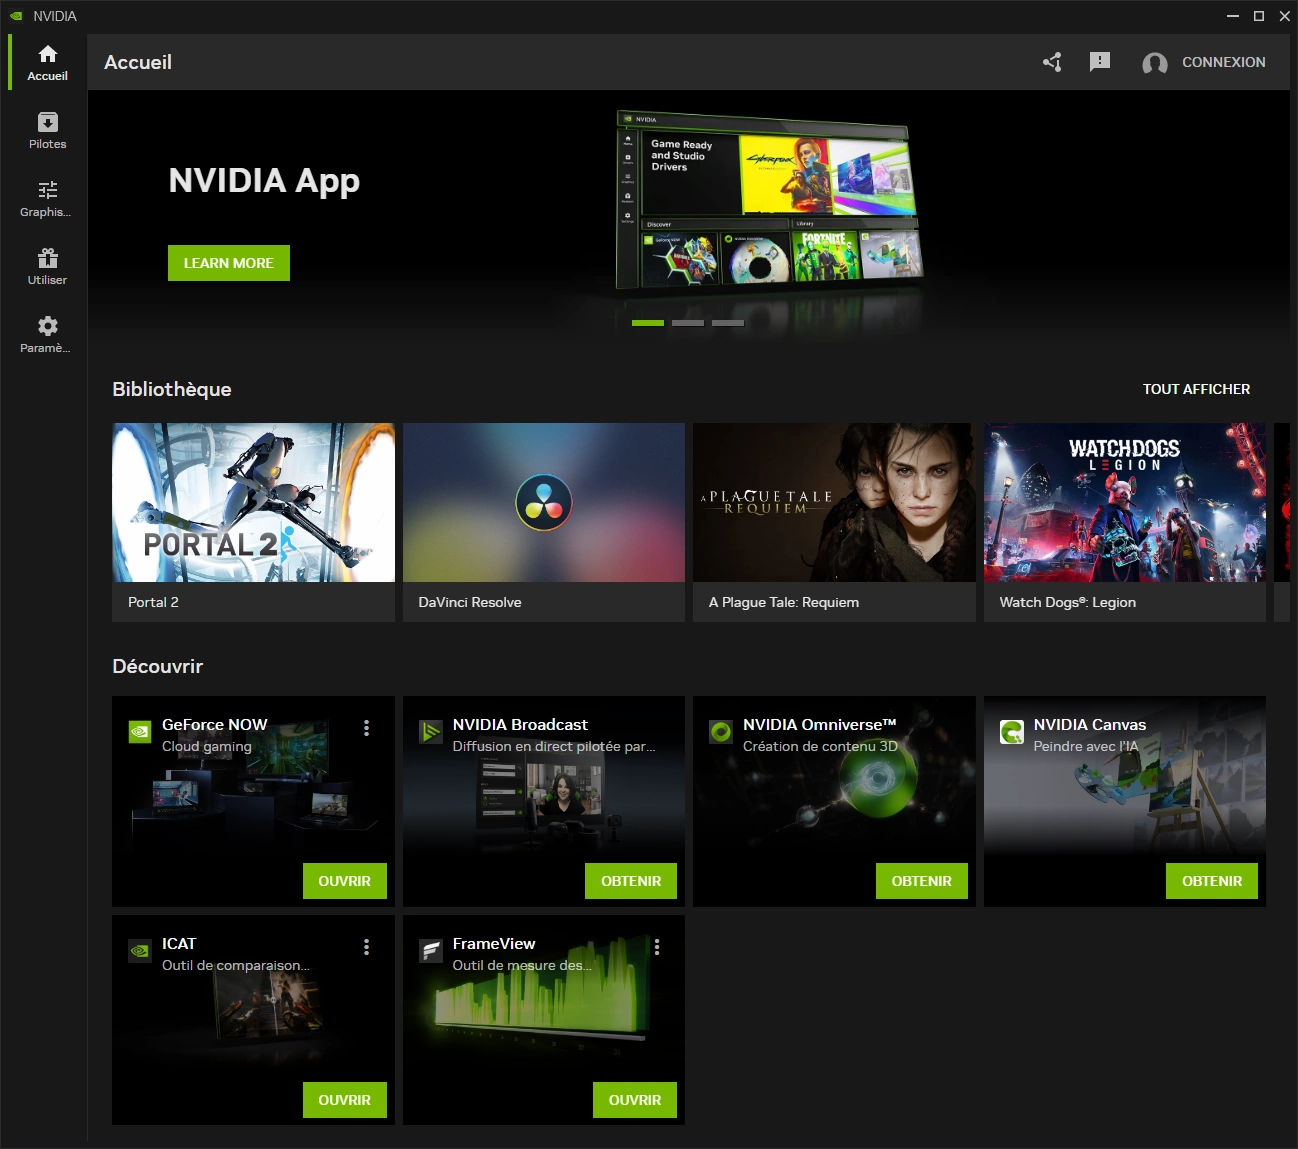This screenshot has height=1149, width=1298.
Task: Click 'Outil de mesure des...' subtitle
Action: point(522,965)
